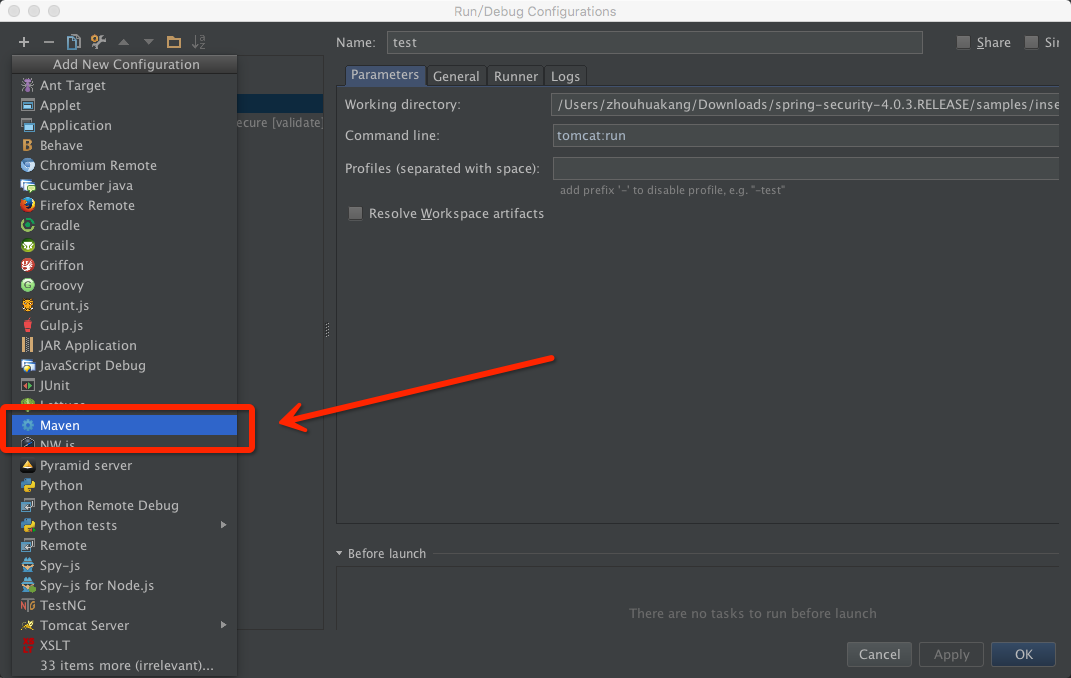Viewport: 1071px width, 678px height.
Task: Enable Resolve Workspace artifacts checkbox
Action: [355, 213]
